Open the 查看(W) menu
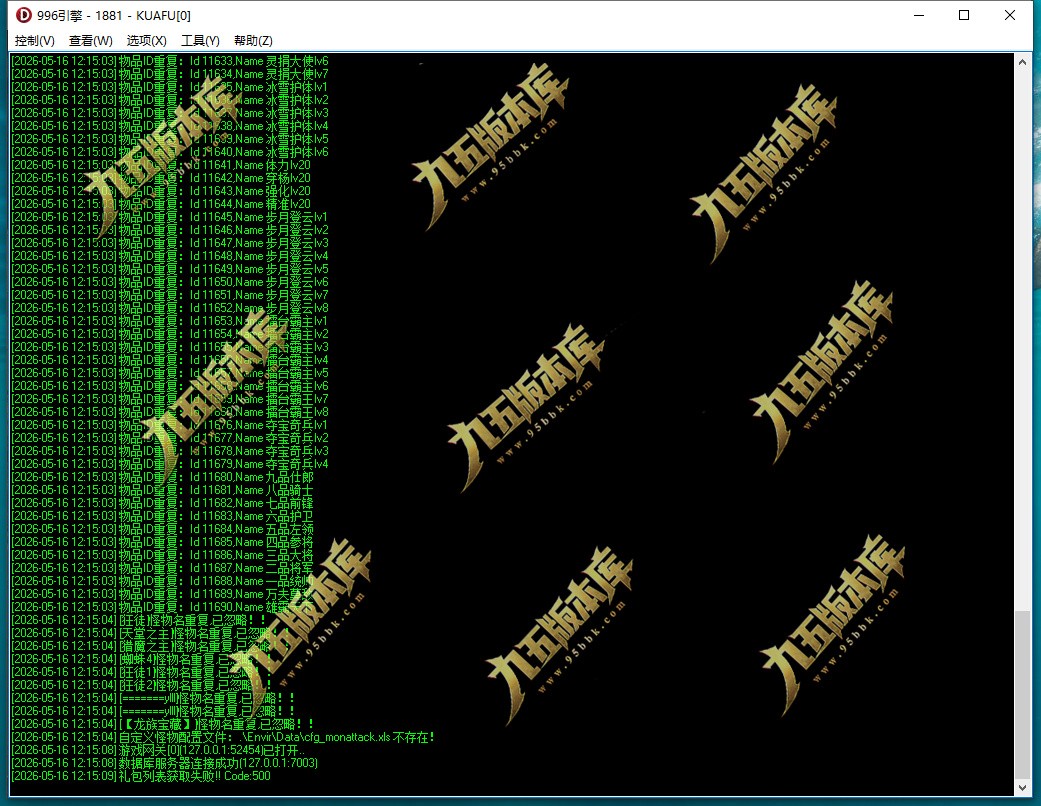The height and width of the screenshot is (806, 1041). (x=90, y=40)
